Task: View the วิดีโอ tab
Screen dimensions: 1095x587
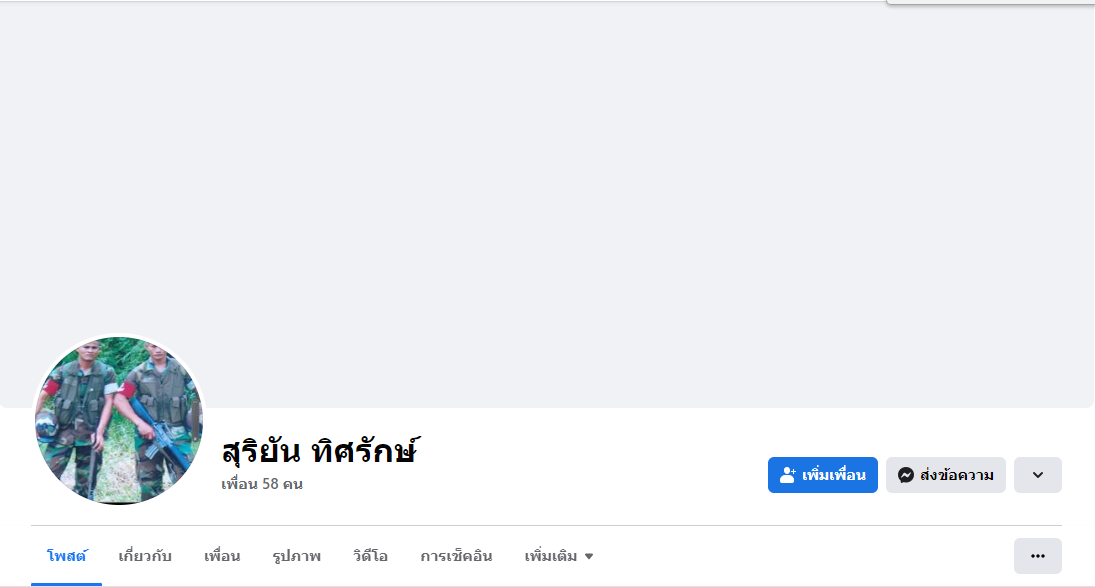Action: pyautogui.click(x=370, y=556)
